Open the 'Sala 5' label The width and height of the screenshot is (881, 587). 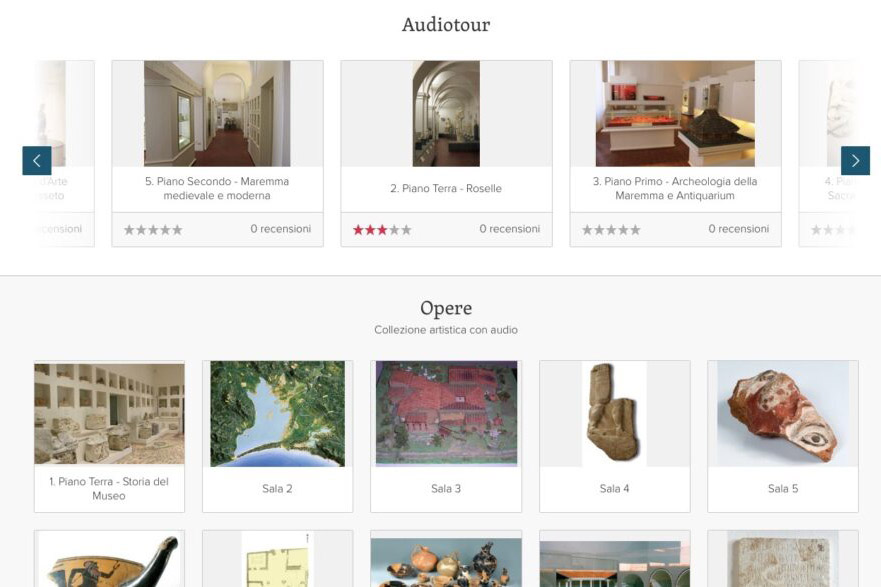783,488
